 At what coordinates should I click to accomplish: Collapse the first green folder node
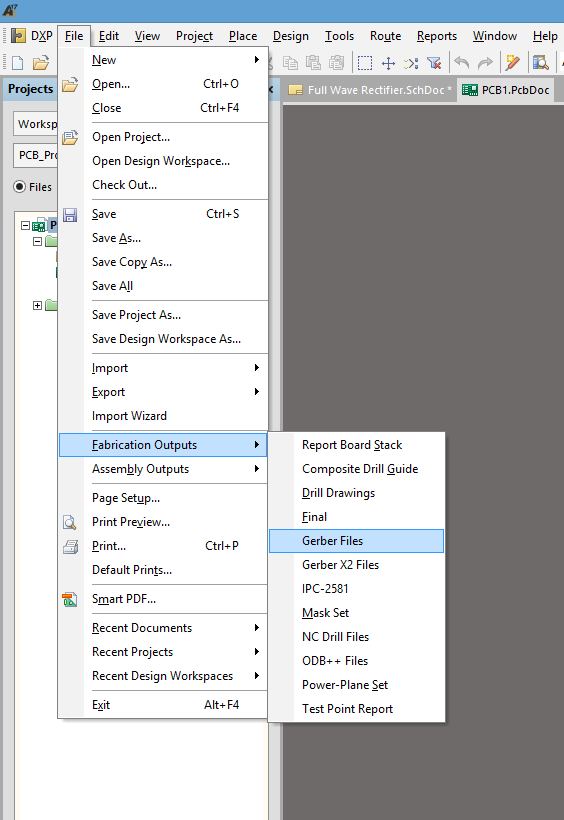37,241
